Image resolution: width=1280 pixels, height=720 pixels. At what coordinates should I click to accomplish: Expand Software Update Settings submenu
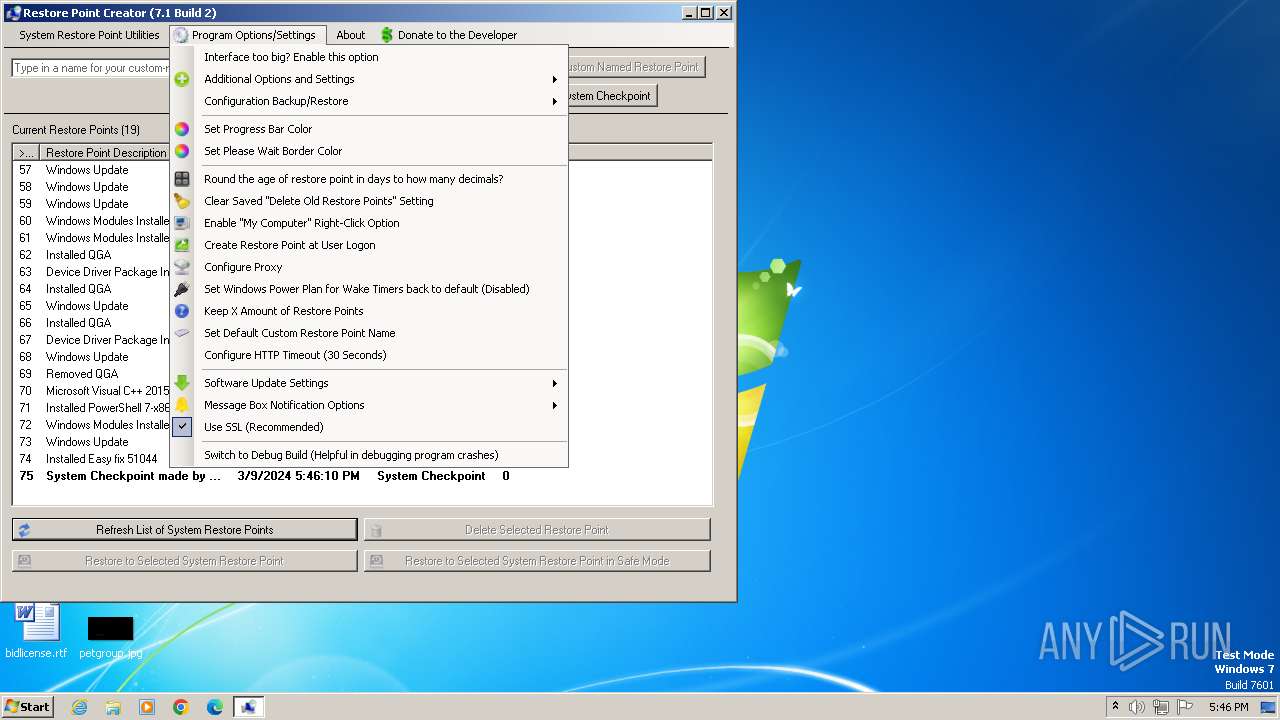coord(369,383)
